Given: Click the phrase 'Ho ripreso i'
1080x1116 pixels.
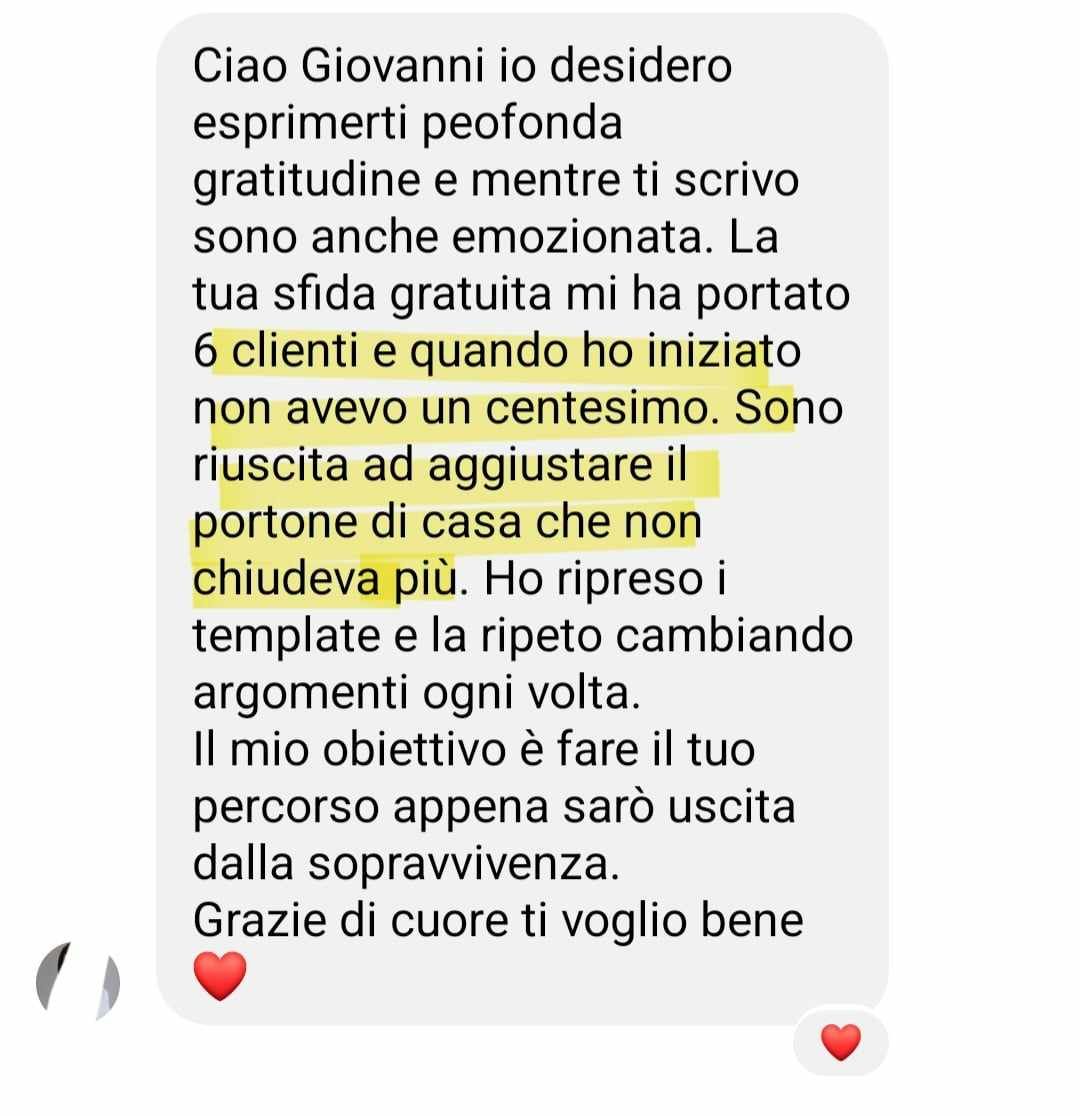Looking at the screenshot, I should (605, 579).
